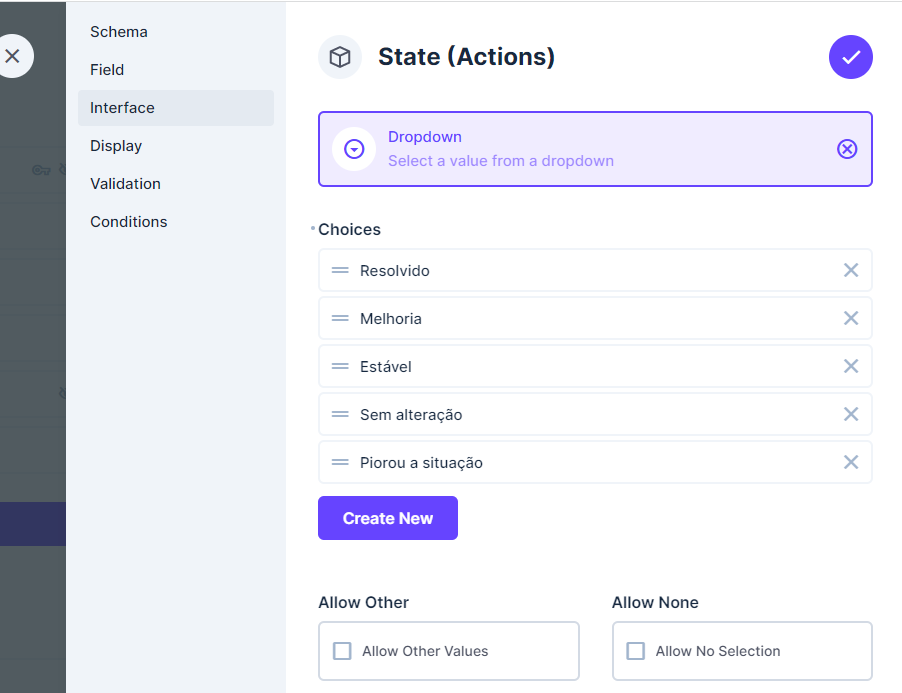
Task: Open the Field tab
Action: [105, 70]
